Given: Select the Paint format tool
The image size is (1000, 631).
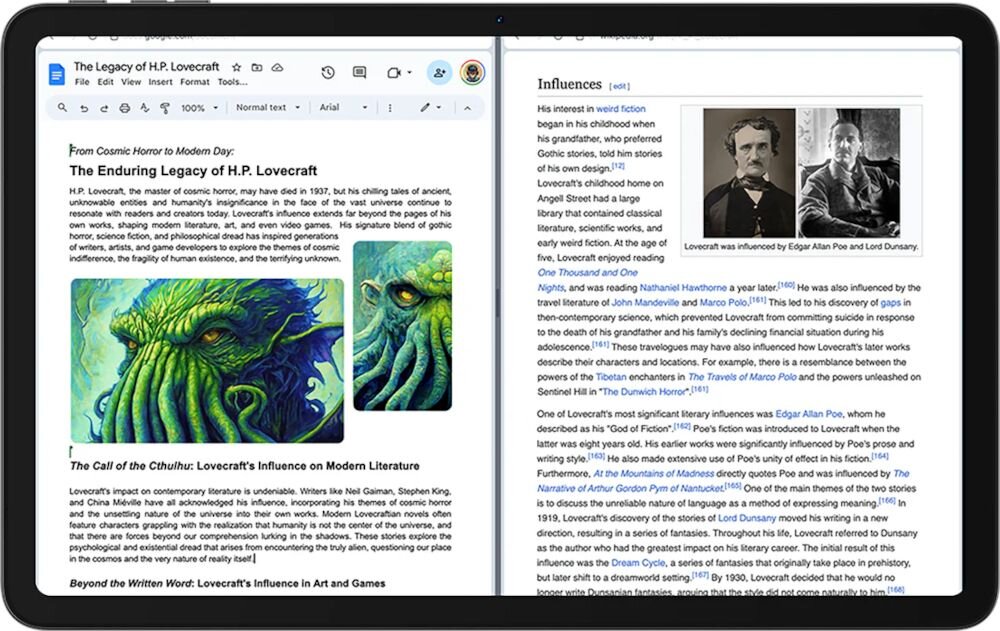Looking at the screenshot, I should coord(165,107).
